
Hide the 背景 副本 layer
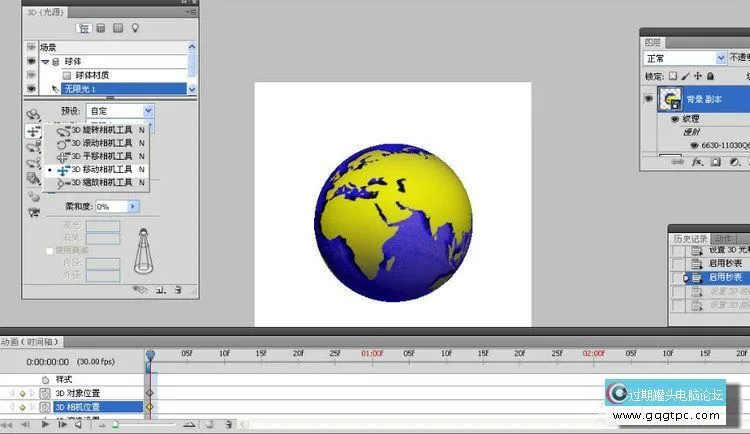(649, 99)
